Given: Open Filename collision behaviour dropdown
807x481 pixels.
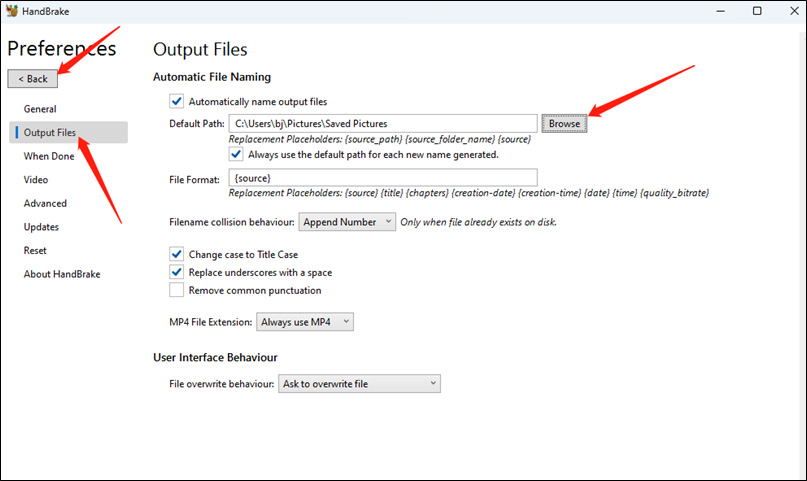Looking at the screenshot, I should [347, 222].
